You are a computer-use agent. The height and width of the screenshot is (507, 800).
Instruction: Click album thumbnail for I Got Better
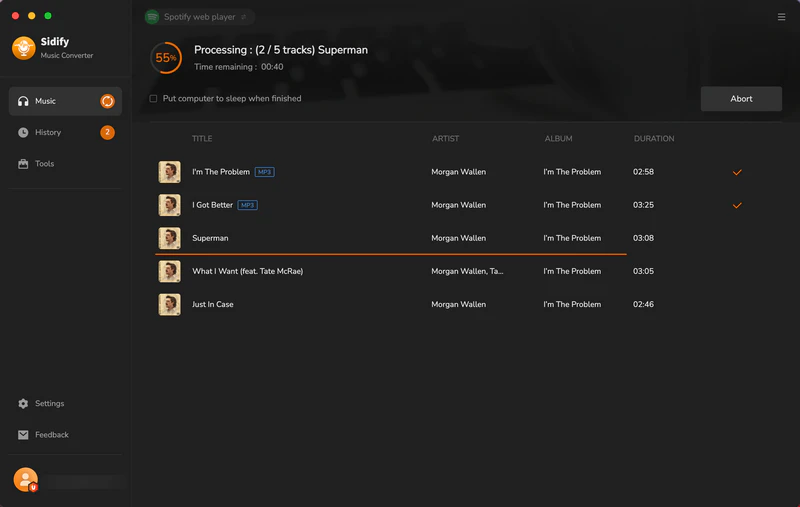coord(169,205)
